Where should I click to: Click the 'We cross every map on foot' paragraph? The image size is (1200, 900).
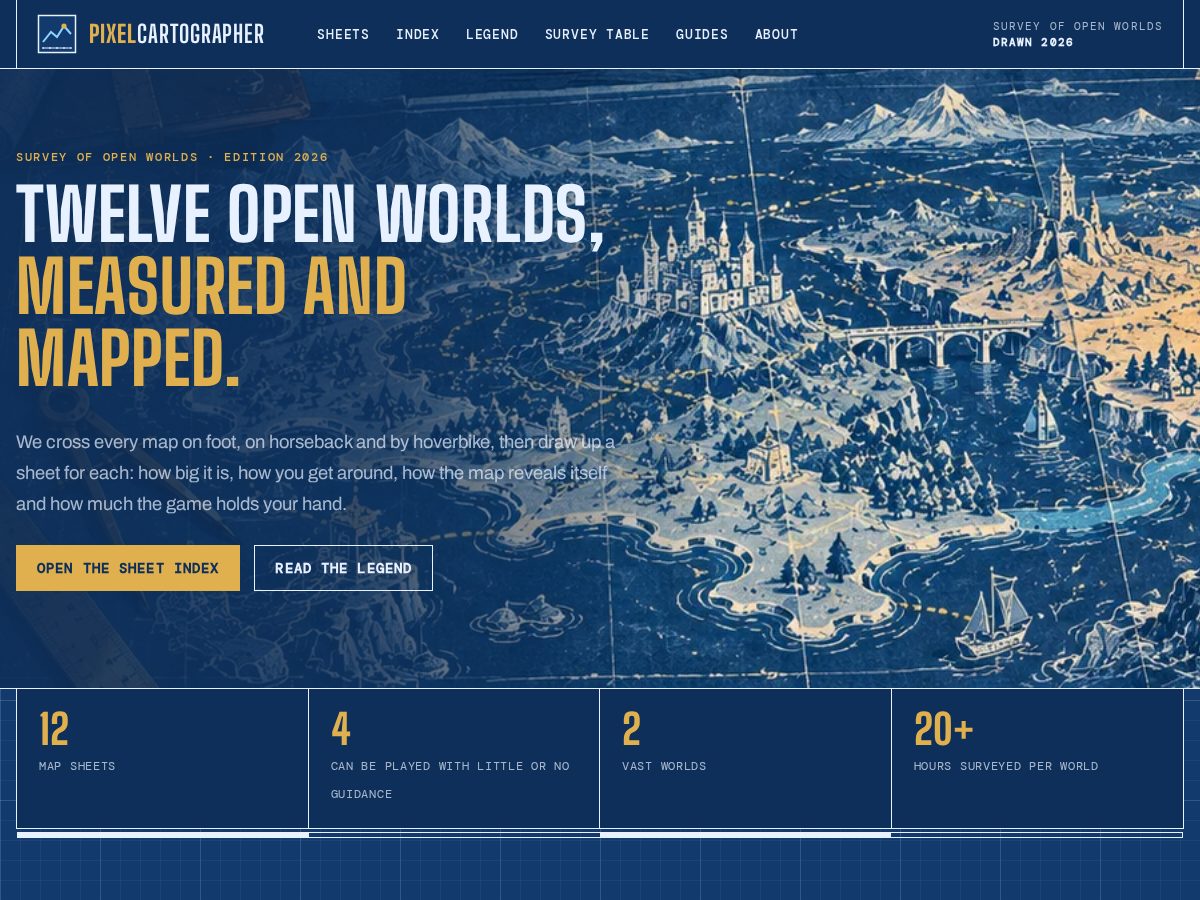coord(316,473)
